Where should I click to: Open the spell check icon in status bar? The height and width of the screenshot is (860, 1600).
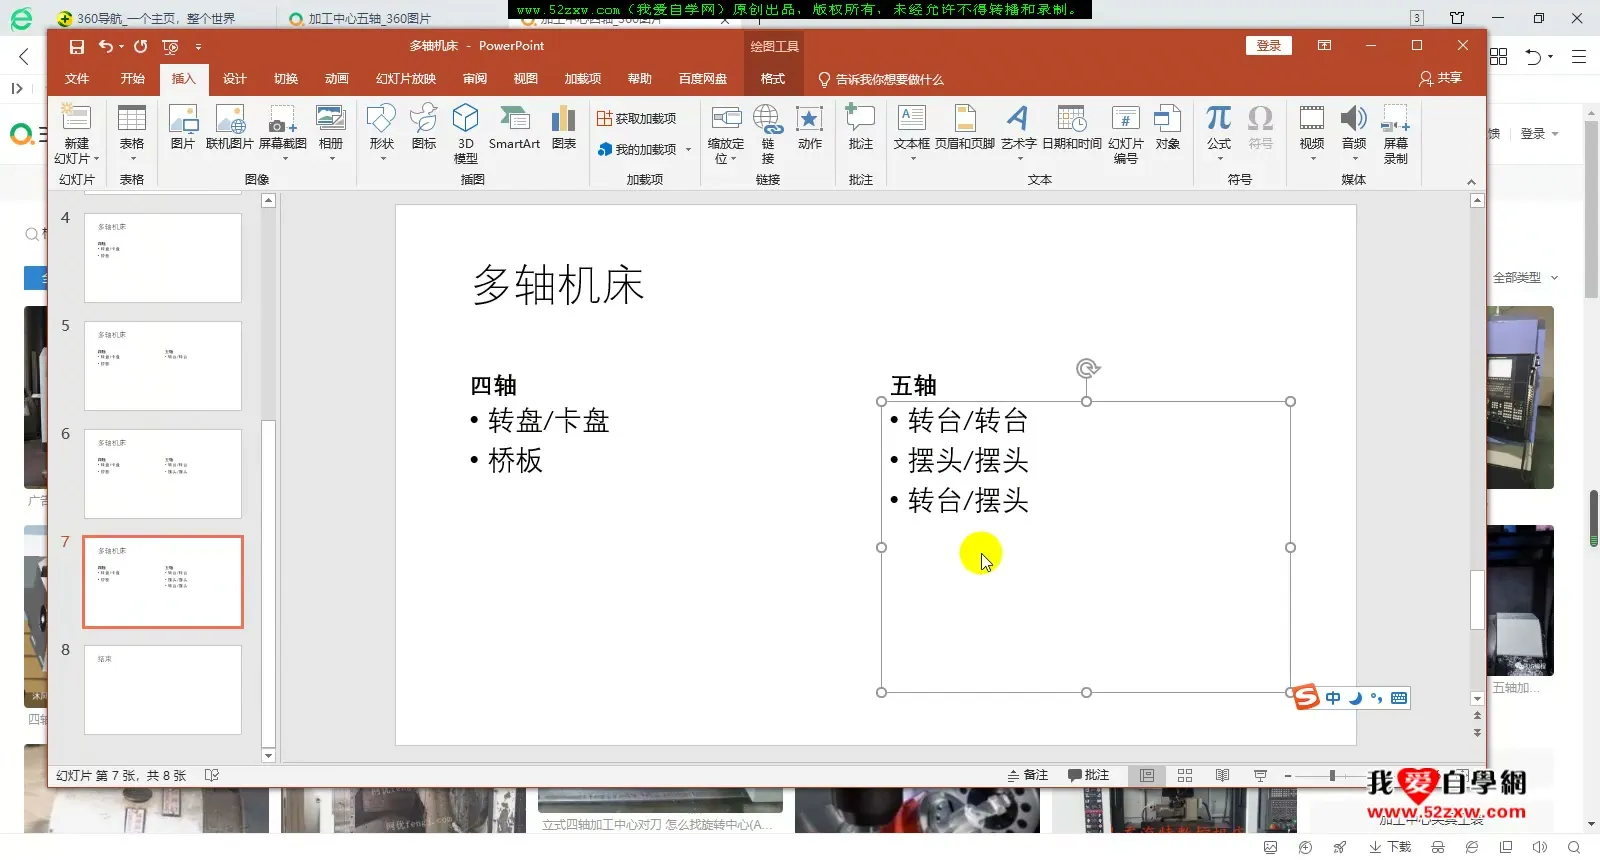(211, 775)
